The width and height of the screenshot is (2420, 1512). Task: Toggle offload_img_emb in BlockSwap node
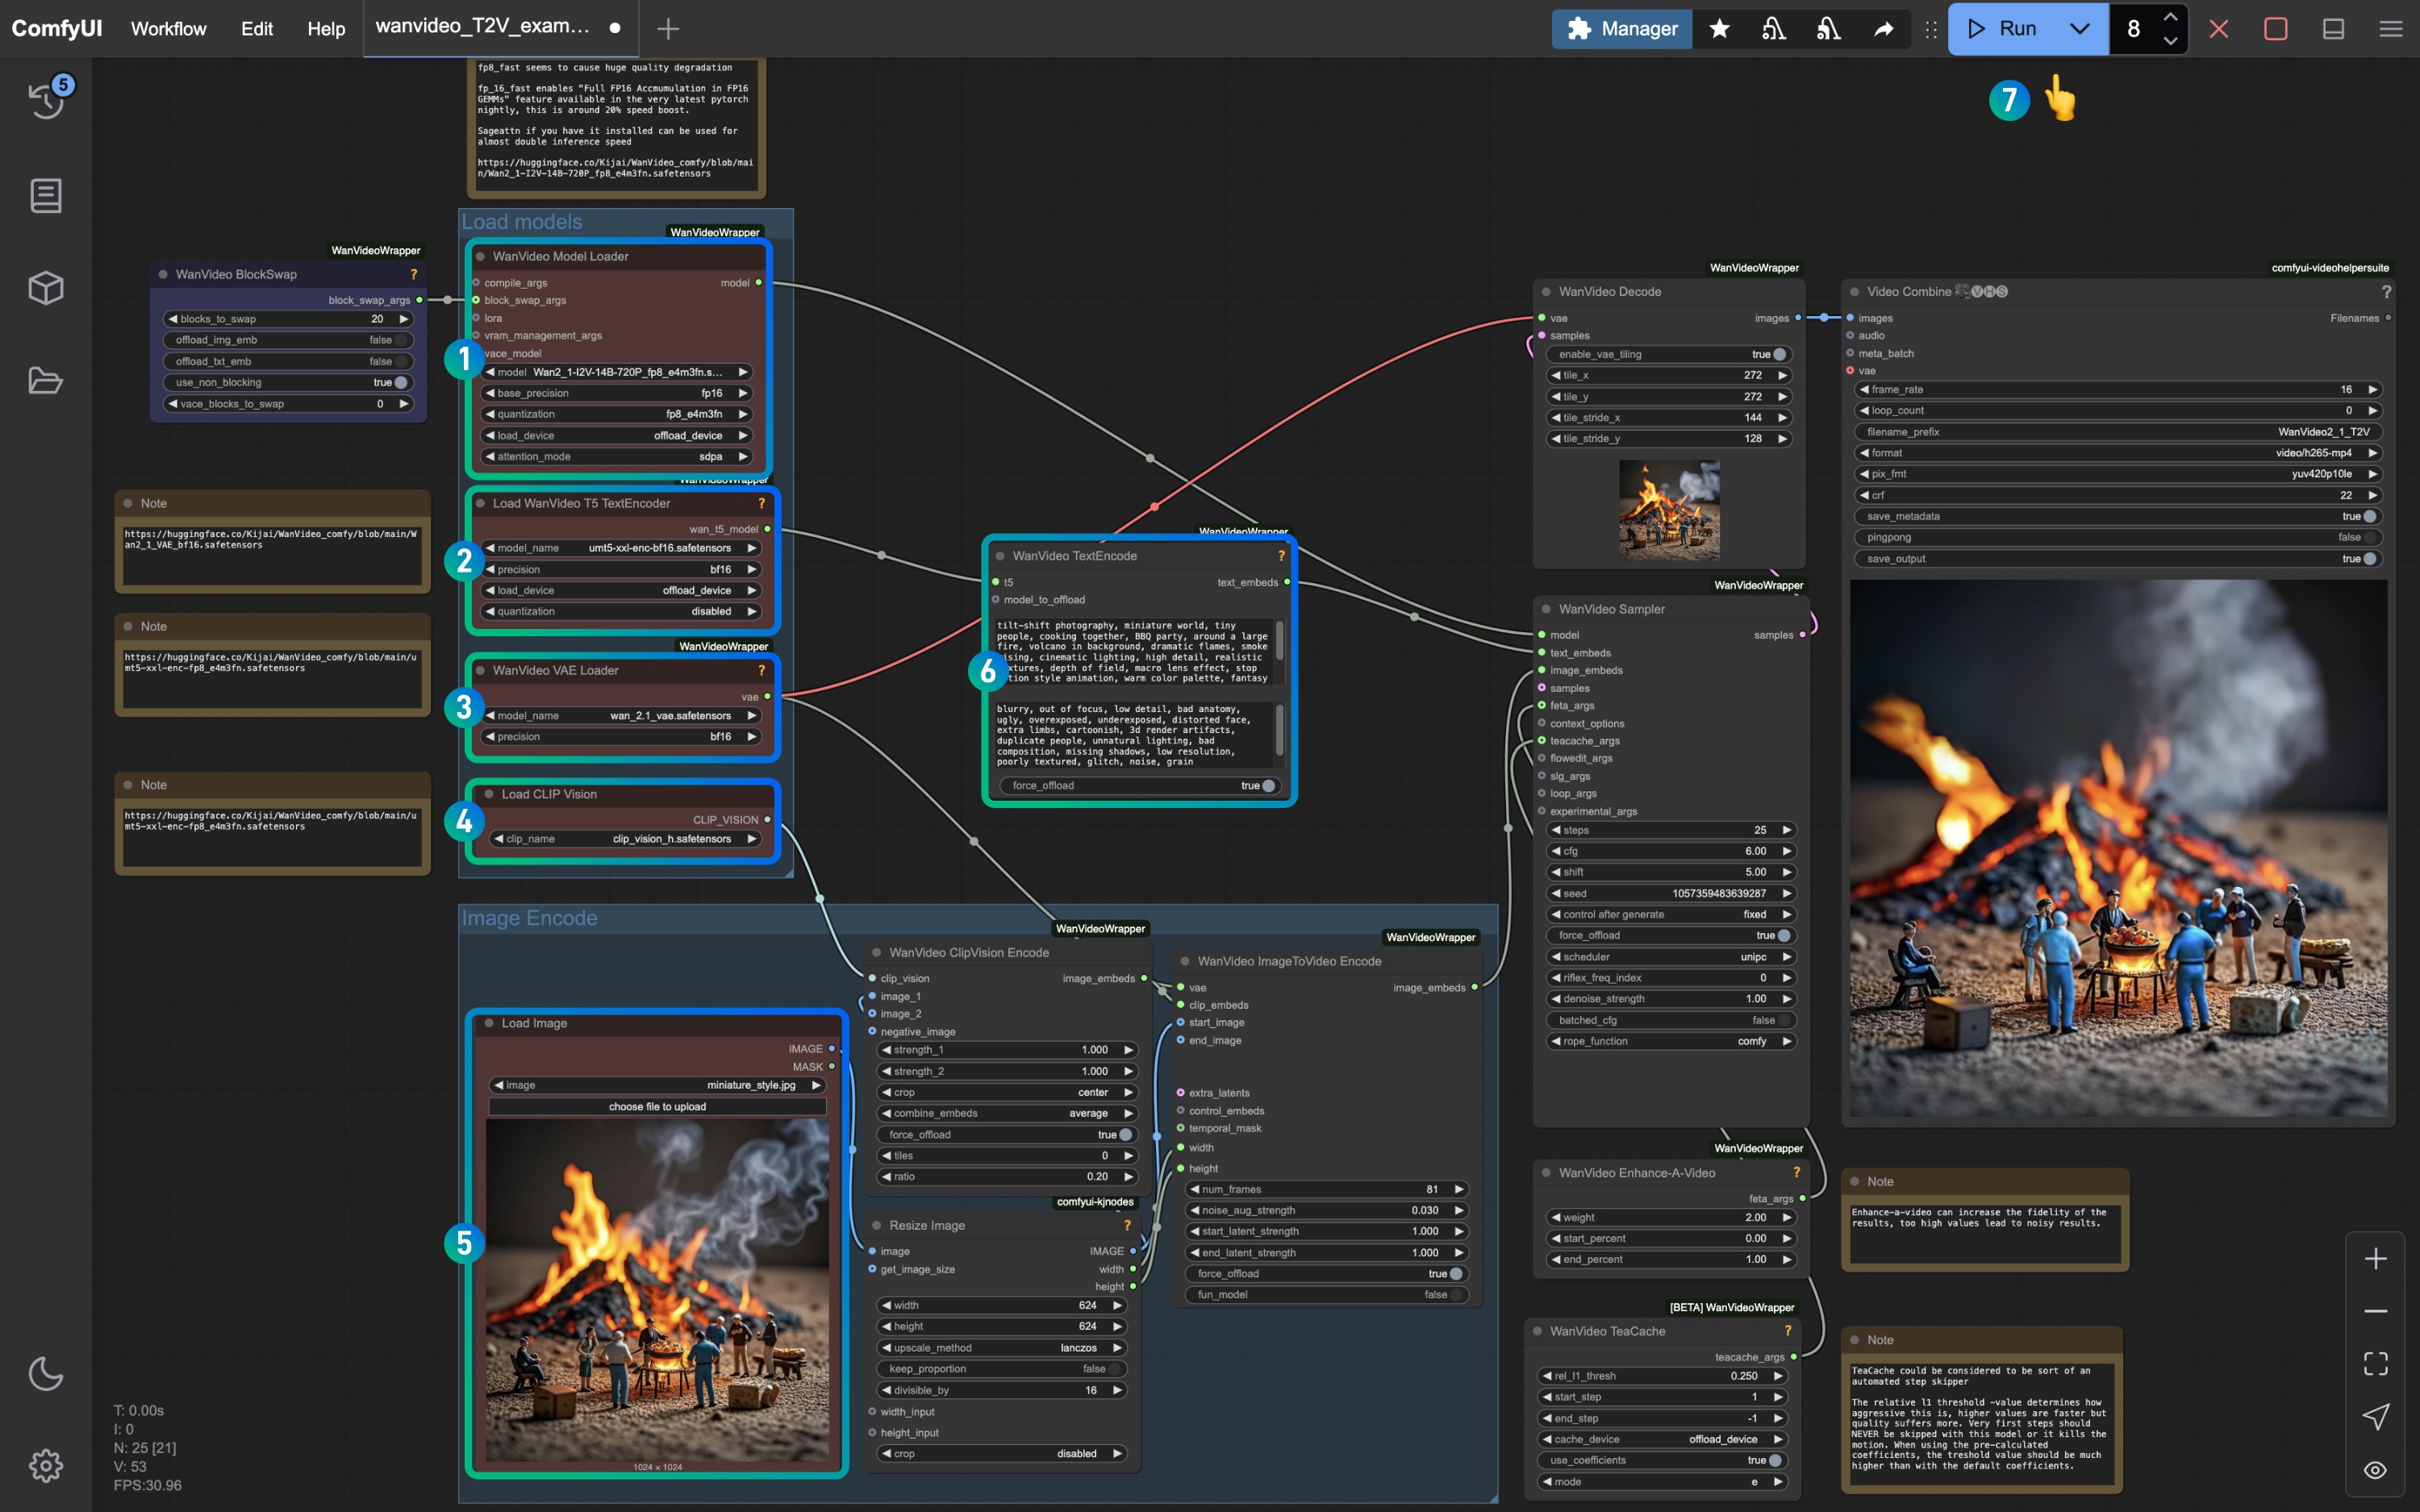(x=288, y=340)
